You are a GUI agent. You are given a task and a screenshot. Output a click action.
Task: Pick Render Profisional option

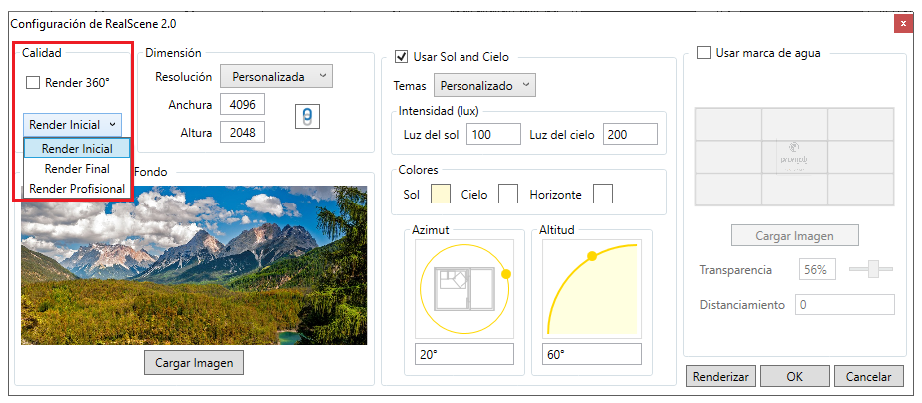(x=77, y=189)
